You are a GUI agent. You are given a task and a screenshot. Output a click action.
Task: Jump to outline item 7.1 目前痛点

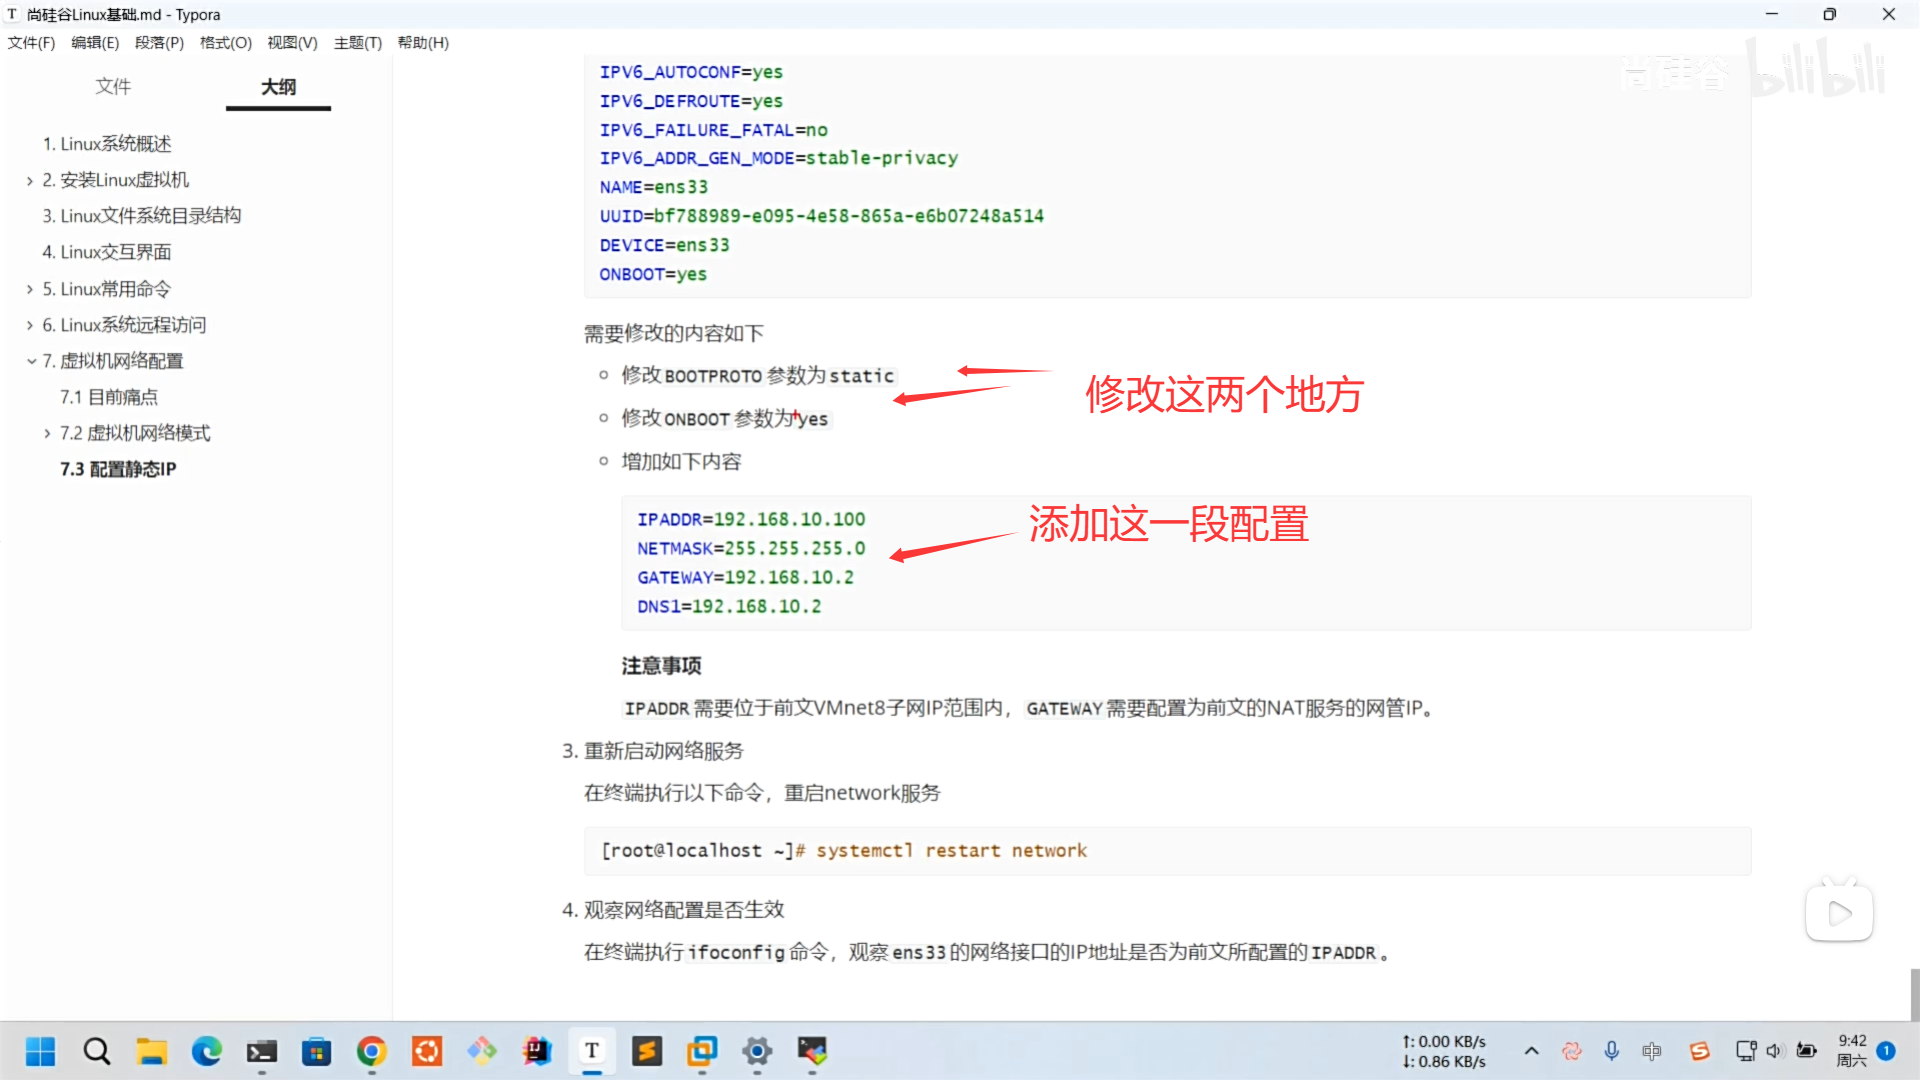(109, 398)
